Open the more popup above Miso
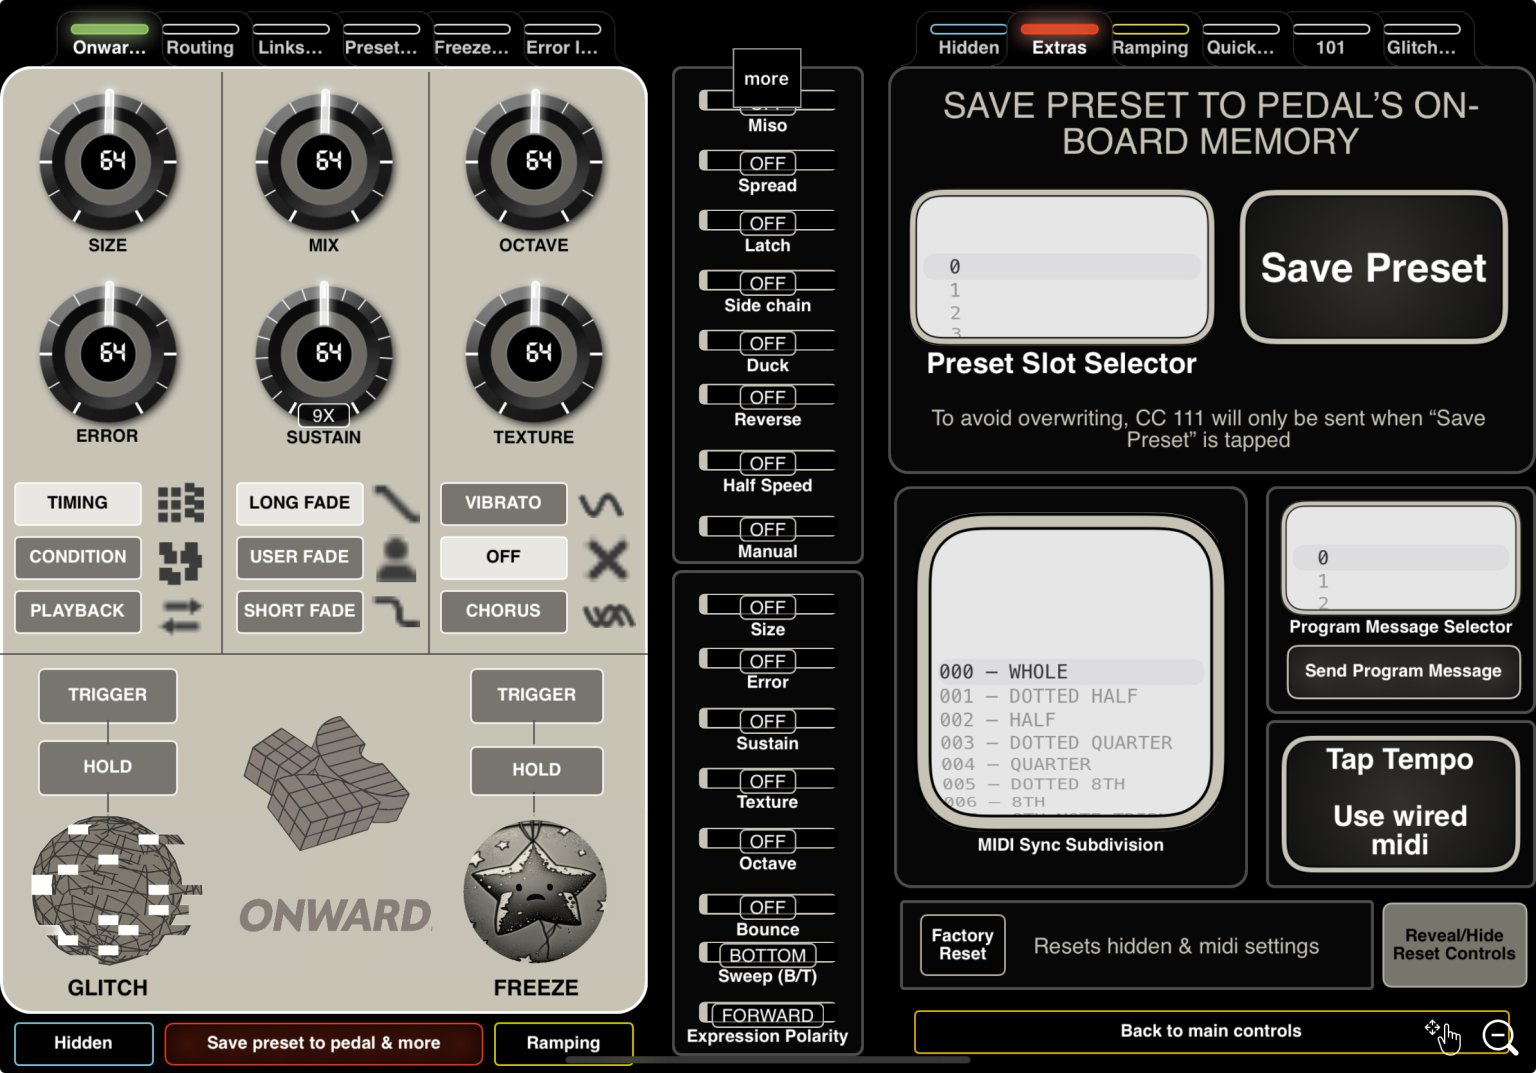 click(766, 78)
